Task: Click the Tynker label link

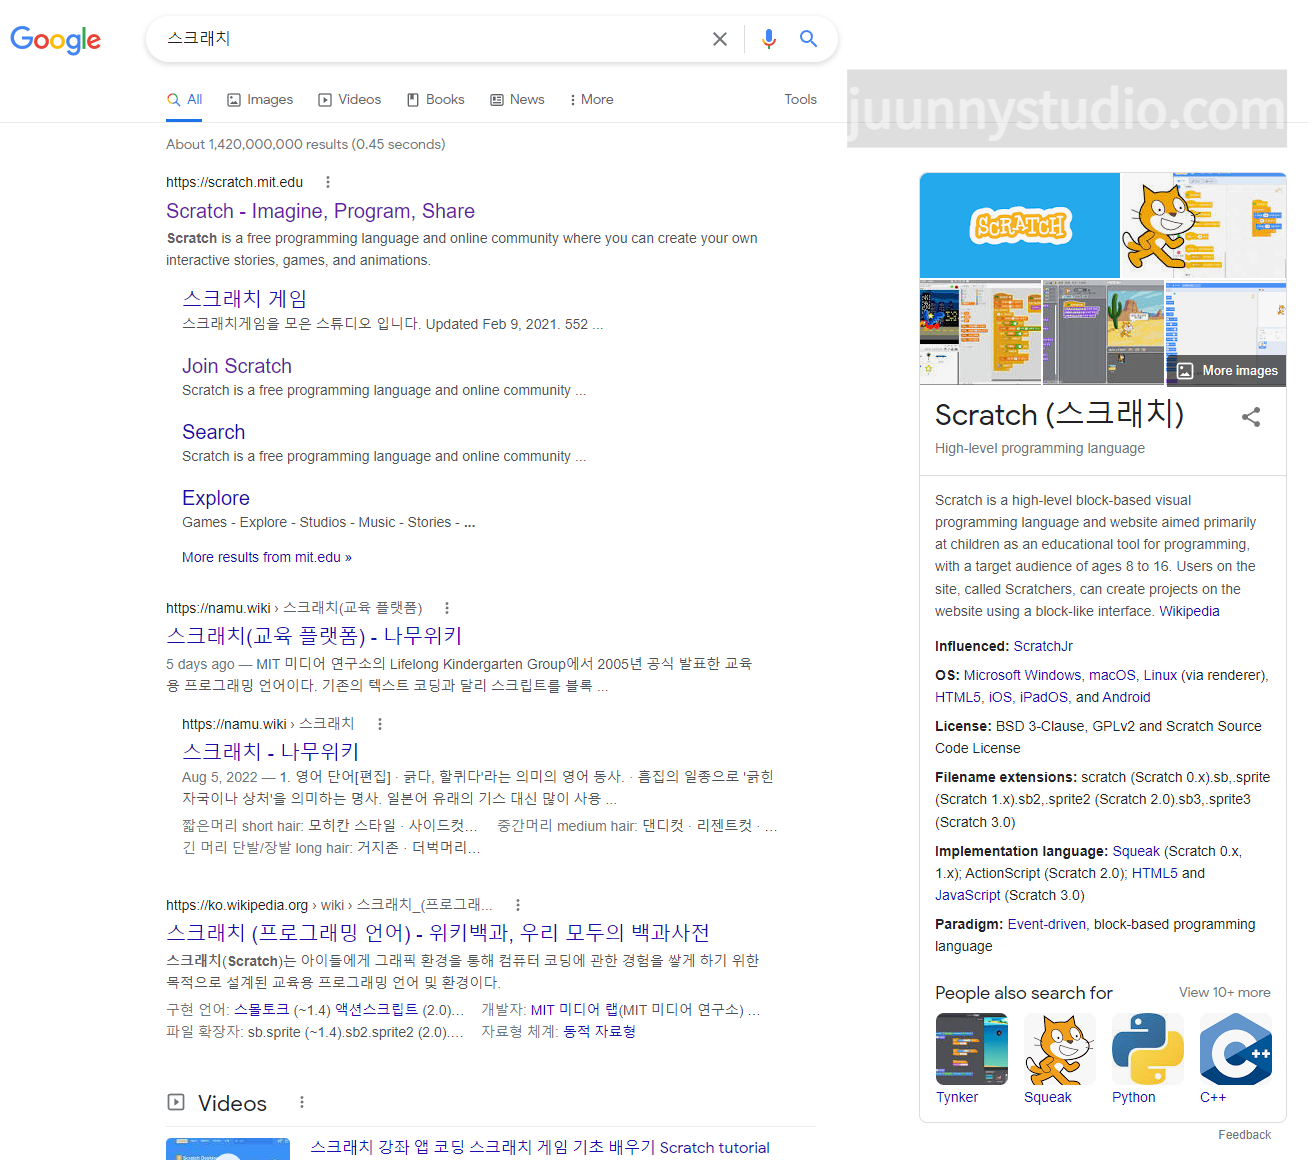Action: pyautogui.click(x=957, y=1098)
